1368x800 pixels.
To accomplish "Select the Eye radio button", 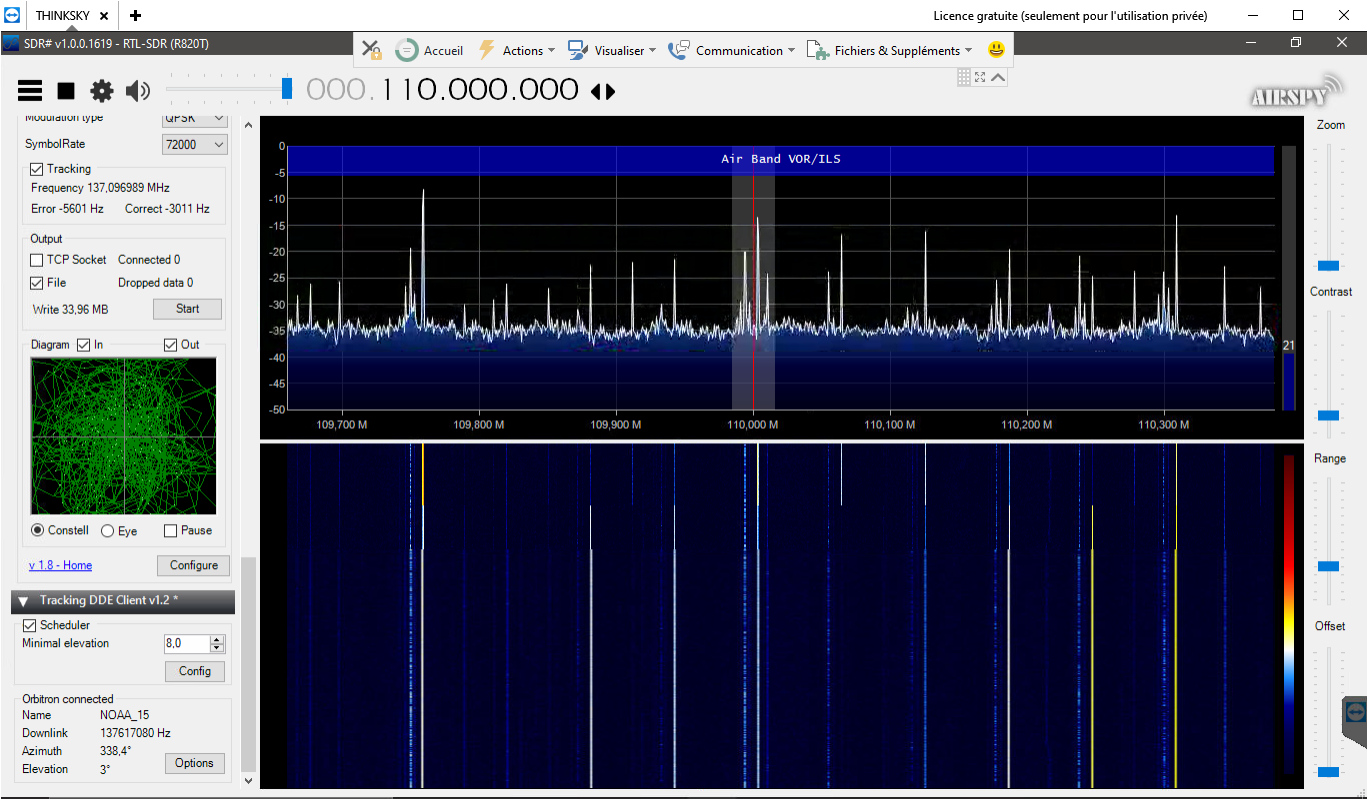I will pyautogui.click(x=108, y=531).
